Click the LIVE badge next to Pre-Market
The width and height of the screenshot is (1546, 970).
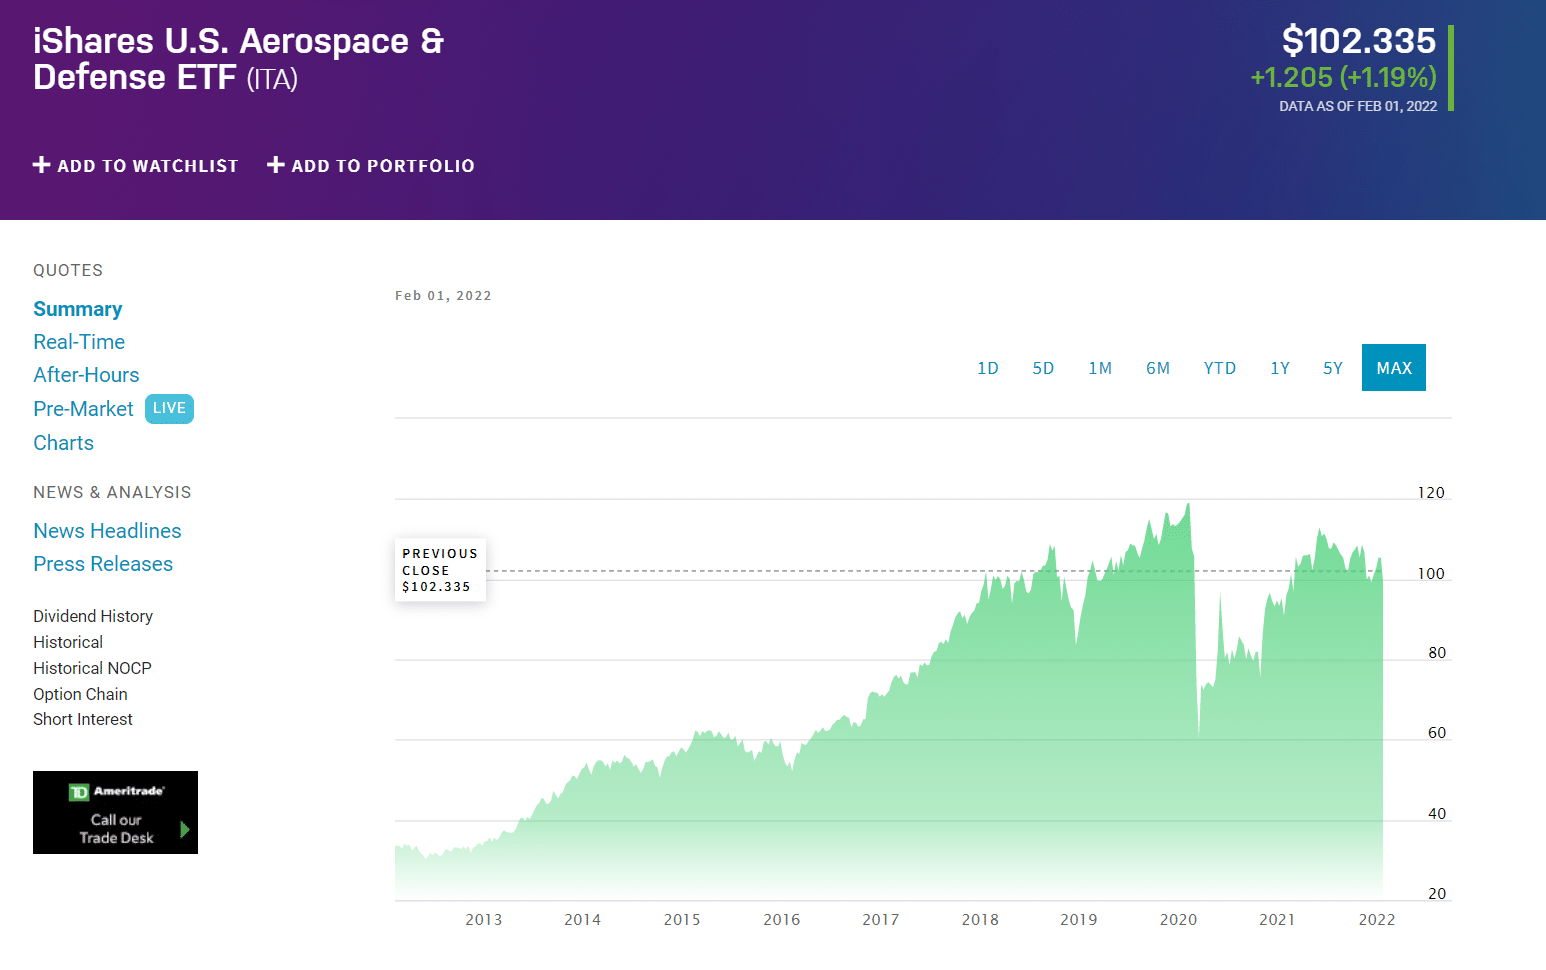click(169, 408)
